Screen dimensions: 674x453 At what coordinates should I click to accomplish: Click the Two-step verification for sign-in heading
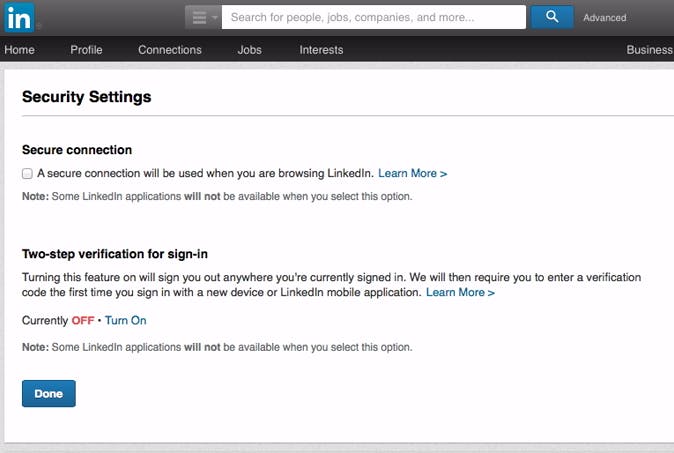[x=115, y=255]
